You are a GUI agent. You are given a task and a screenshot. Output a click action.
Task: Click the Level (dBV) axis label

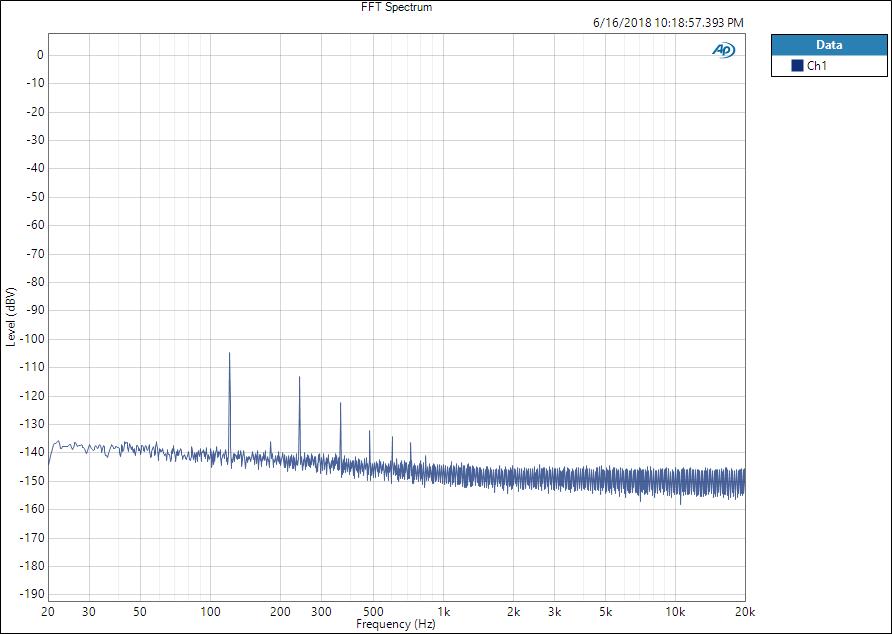click(11, 317)
